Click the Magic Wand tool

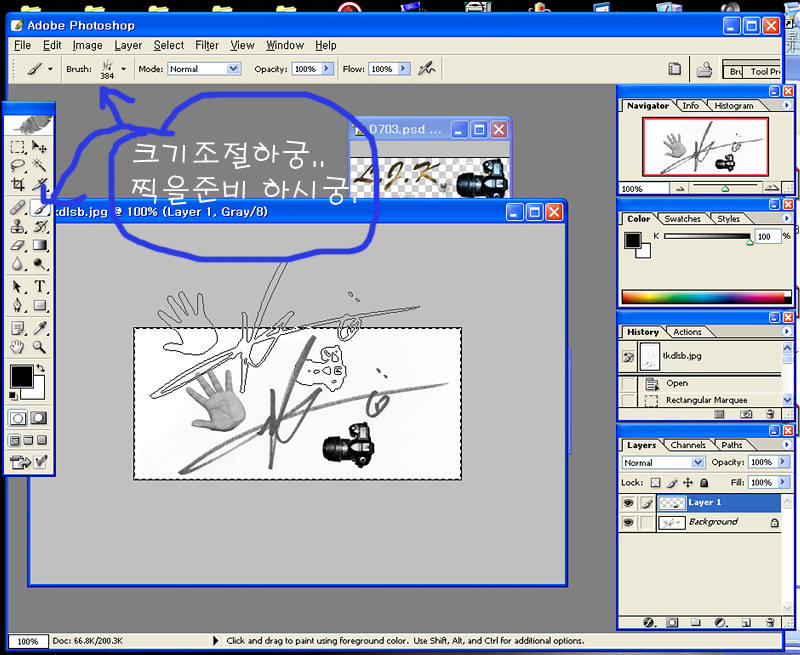(40, 166)
